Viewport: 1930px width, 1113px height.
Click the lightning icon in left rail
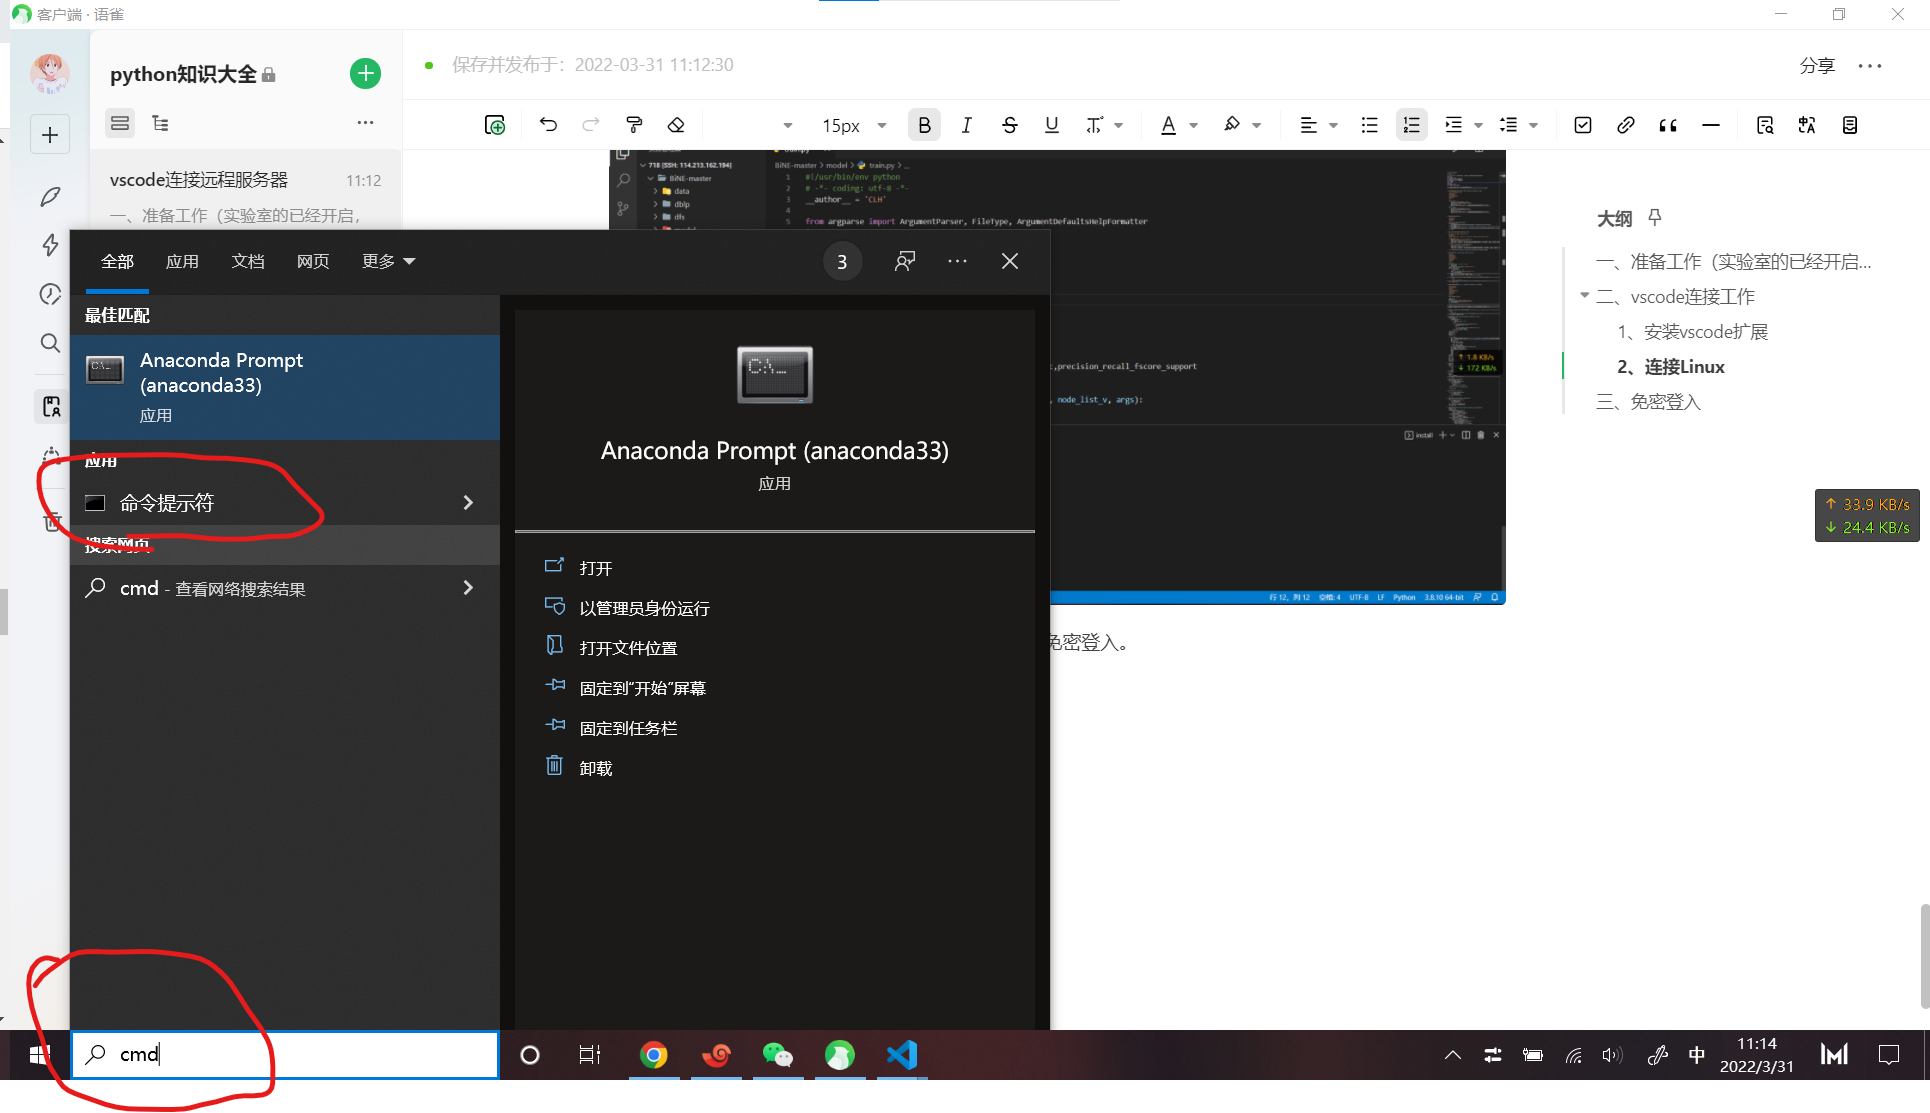[x=50, y=245]
